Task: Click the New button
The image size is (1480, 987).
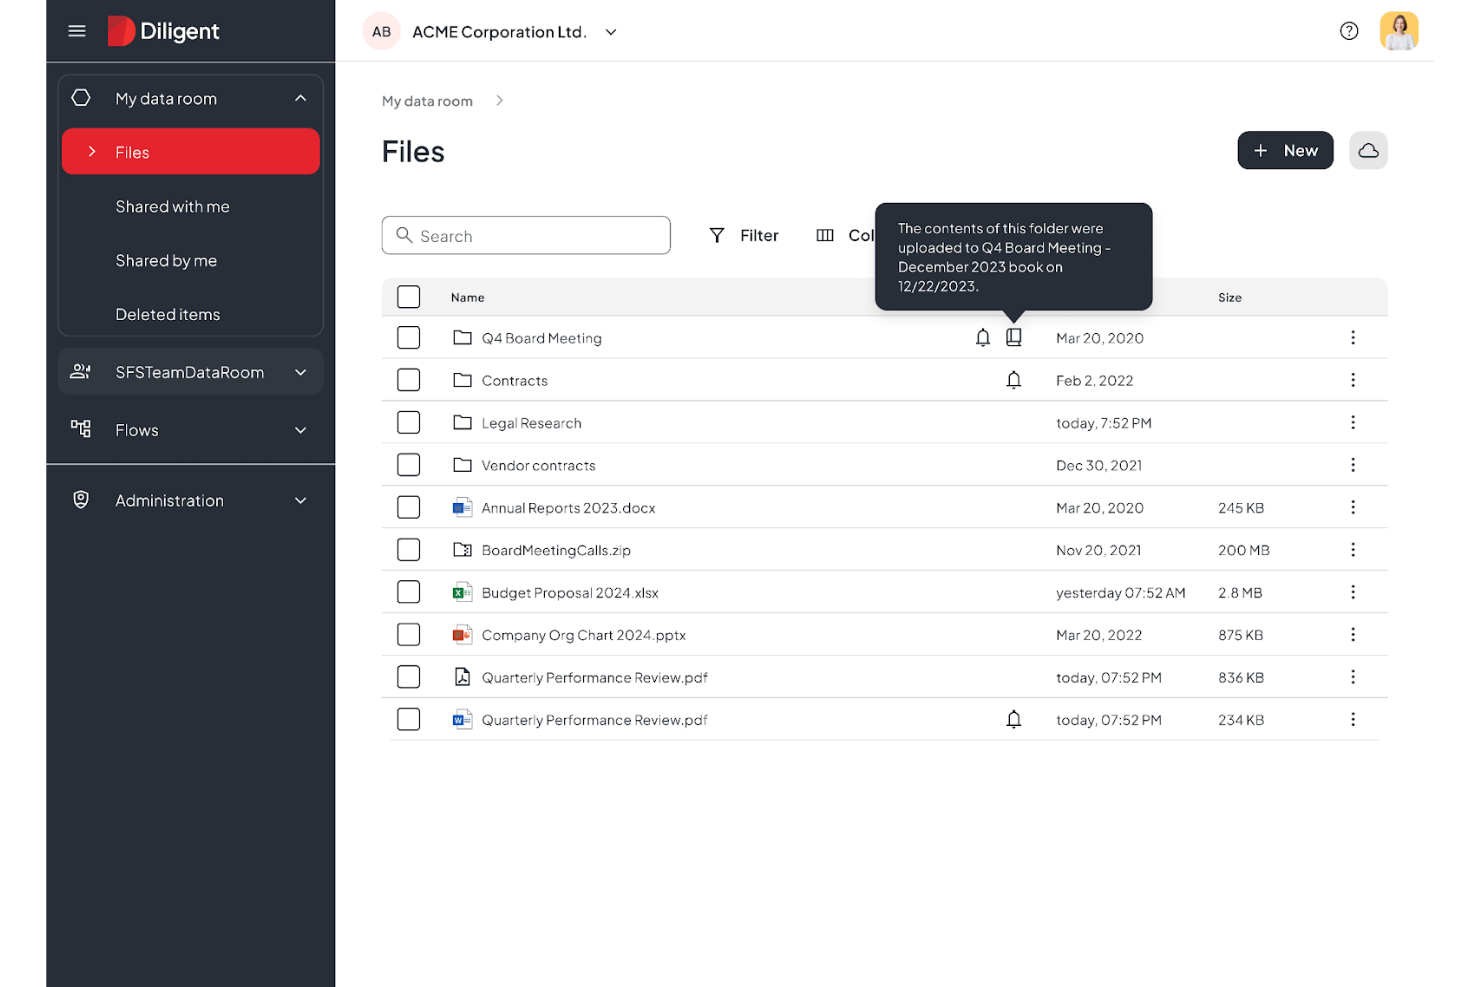Action: tap(1285, 150)
